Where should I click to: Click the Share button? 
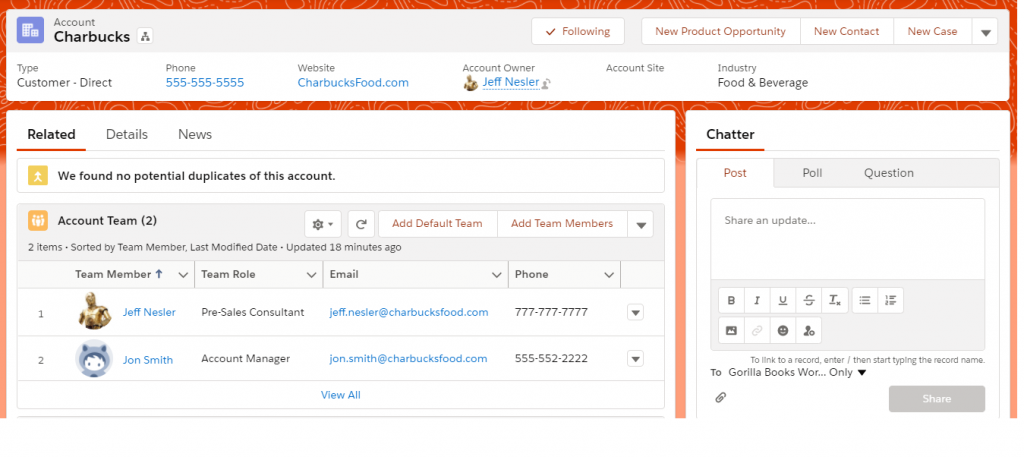coord(937,399)
